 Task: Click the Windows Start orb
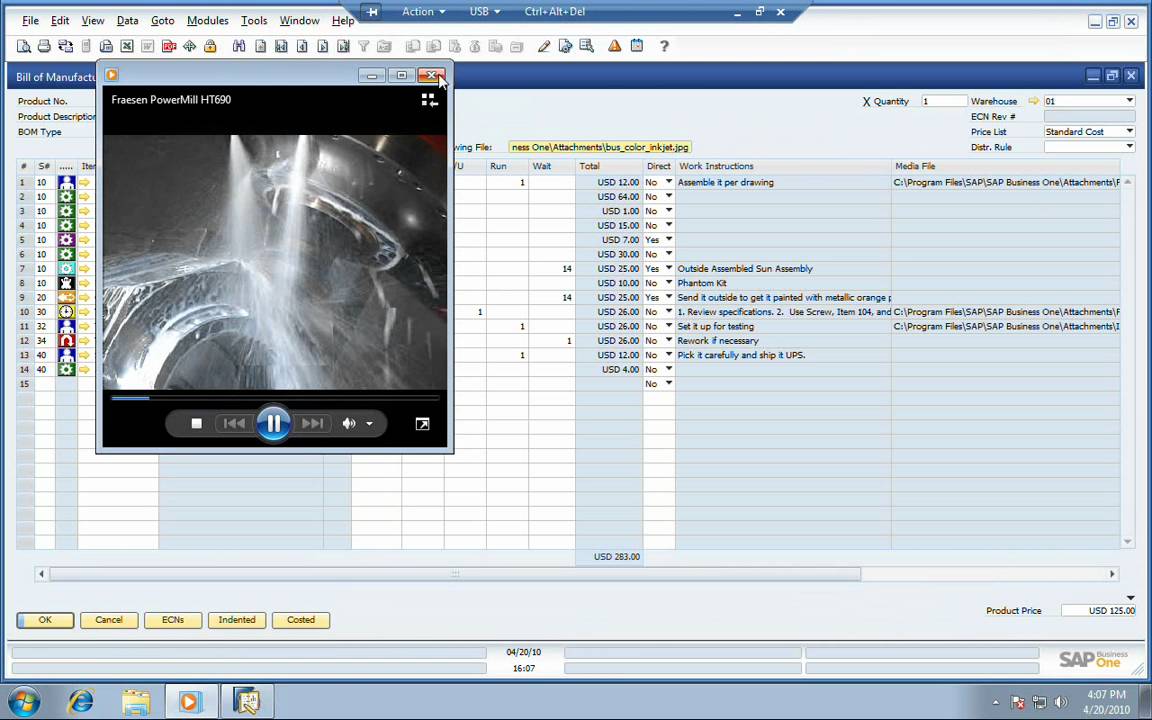coord(24,702)
